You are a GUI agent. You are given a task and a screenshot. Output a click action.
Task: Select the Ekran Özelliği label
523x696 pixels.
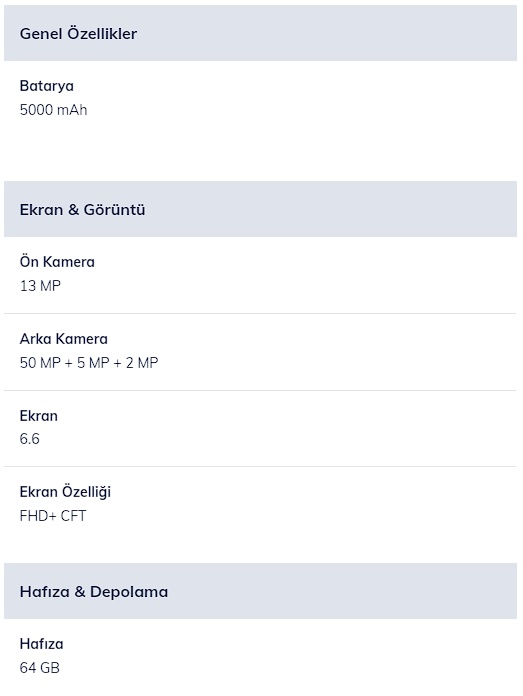click(65, 492)
